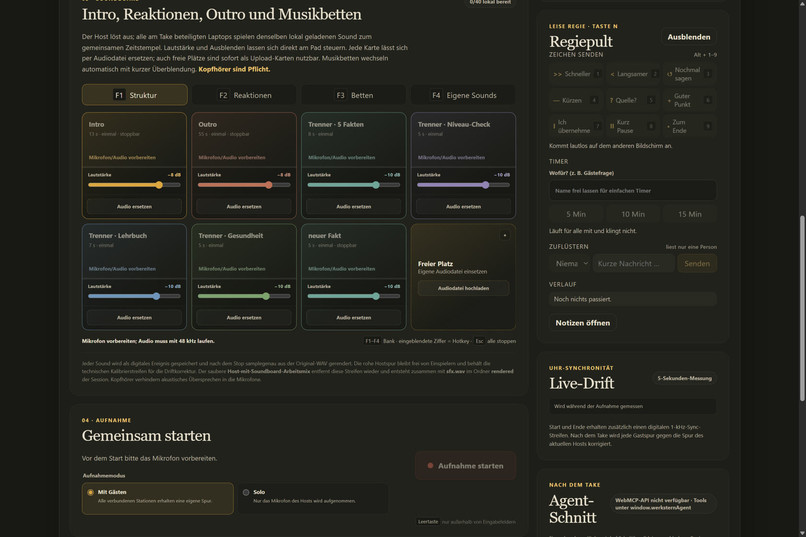Start a 5 Min timer
Screen dimensions: 806x537
[x=576, y=214]
